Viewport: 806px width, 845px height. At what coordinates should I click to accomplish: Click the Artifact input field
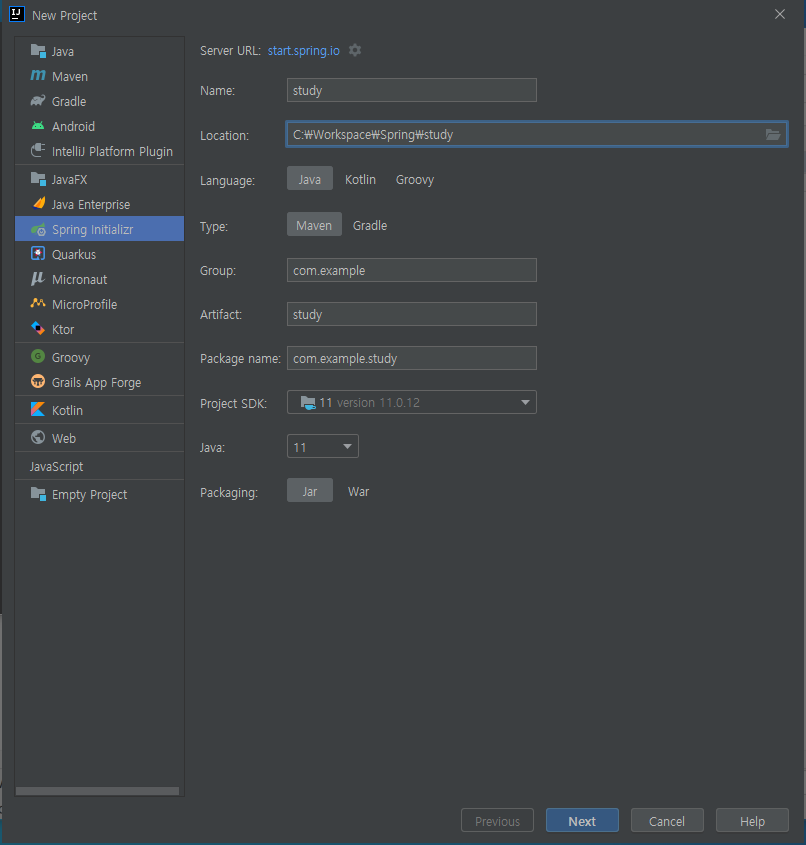pos(412,314)
